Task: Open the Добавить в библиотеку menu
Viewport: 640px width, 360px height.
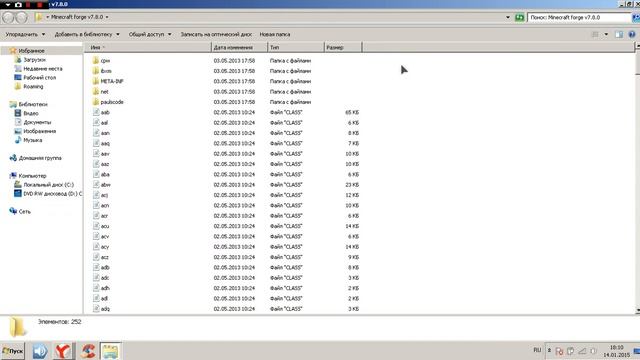Action: tap(87, 34)
